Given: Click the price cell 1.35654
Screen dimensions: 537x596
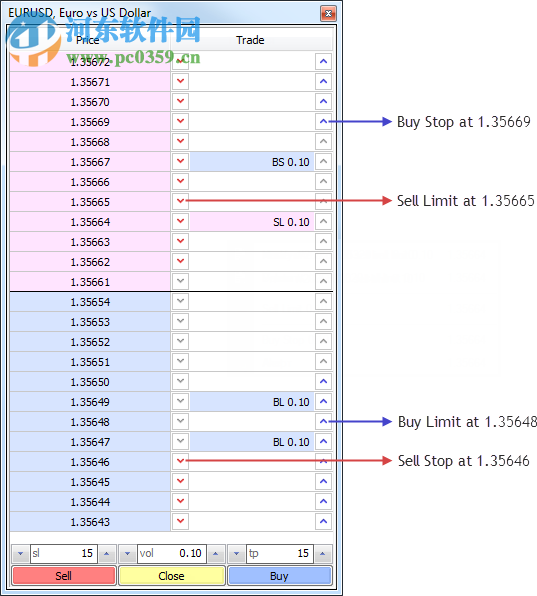Looking at the screenshot, I should pyautogui.click(x=90, y=302).
